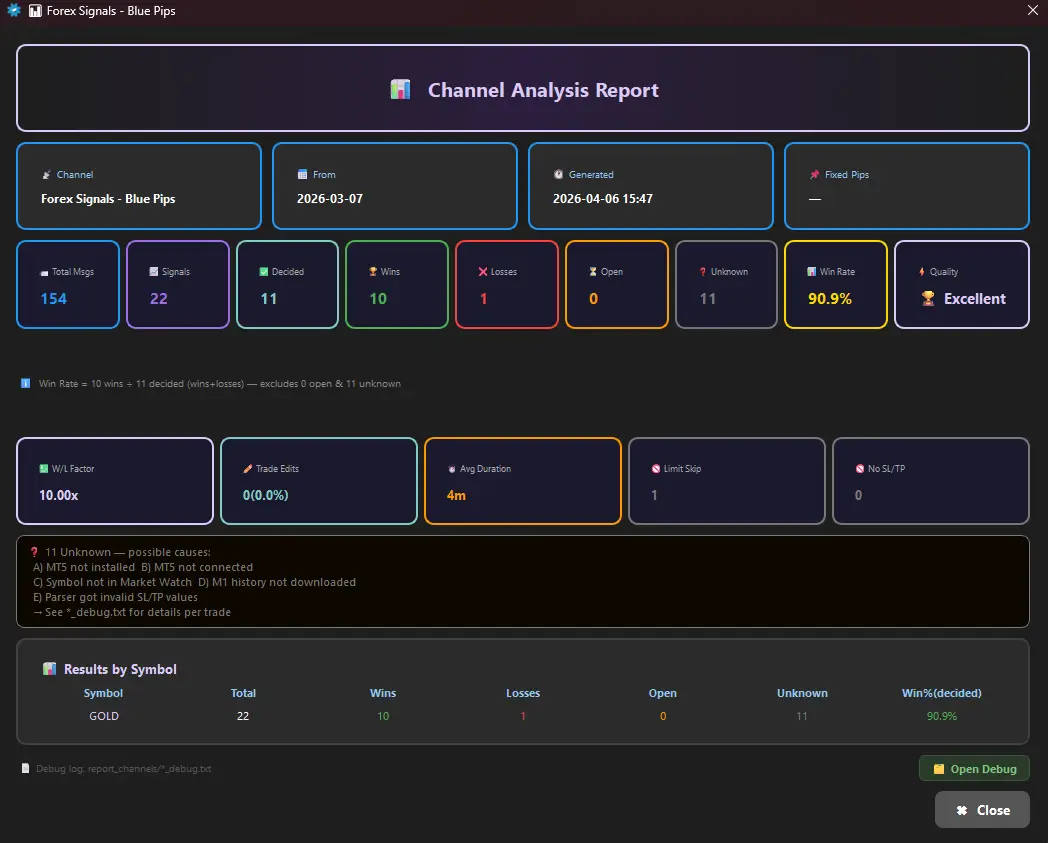Image resolution: width=1048 pixels, height=843 pixels.
Task: Click the W/L Factor 10.00x card
Action: coord(115,481)
